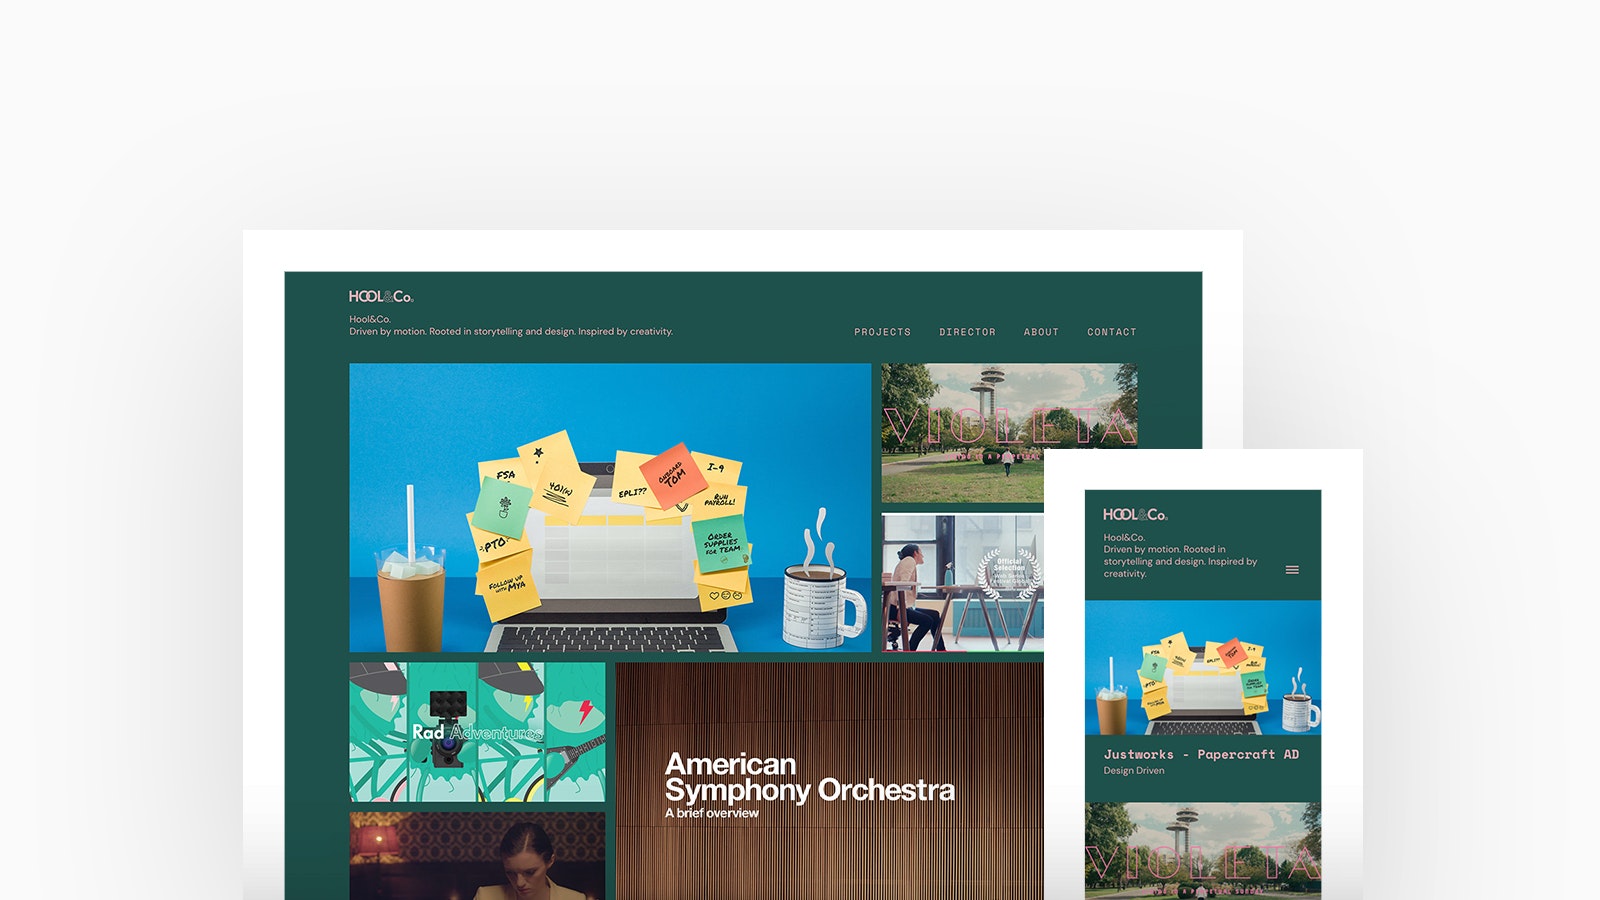Go to the DIRECTOR page
This screenshot has width=1600, height=900.
click(967, 332)
